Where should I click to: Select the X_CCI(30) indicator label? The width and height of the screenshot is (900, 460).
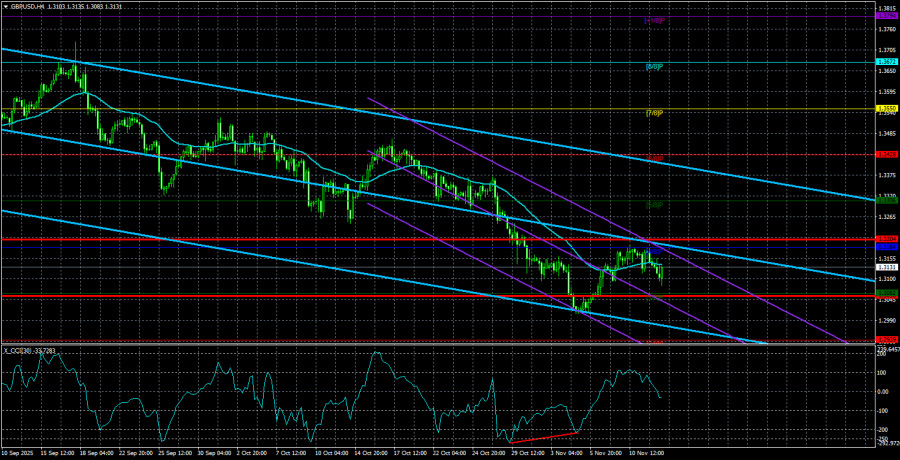pyautogui.click(x=18, y=350)
